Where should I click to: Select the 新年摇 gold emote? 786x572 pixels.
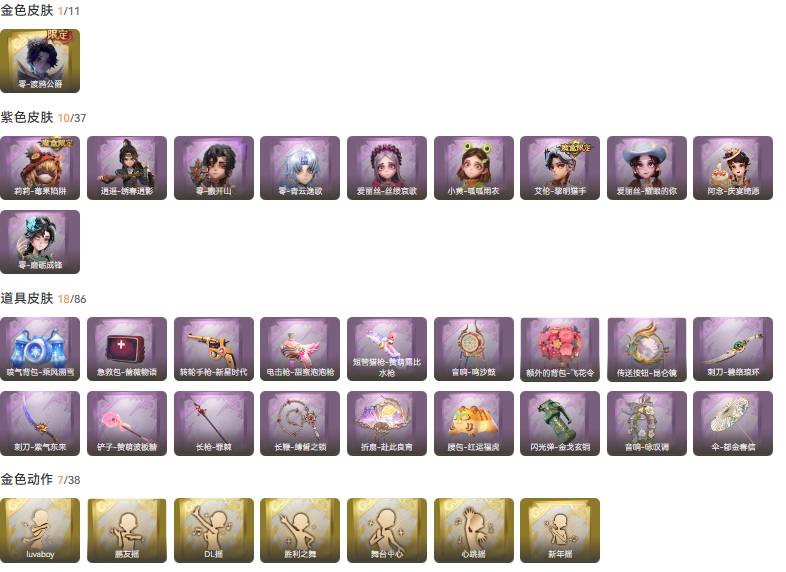(560, 530)
